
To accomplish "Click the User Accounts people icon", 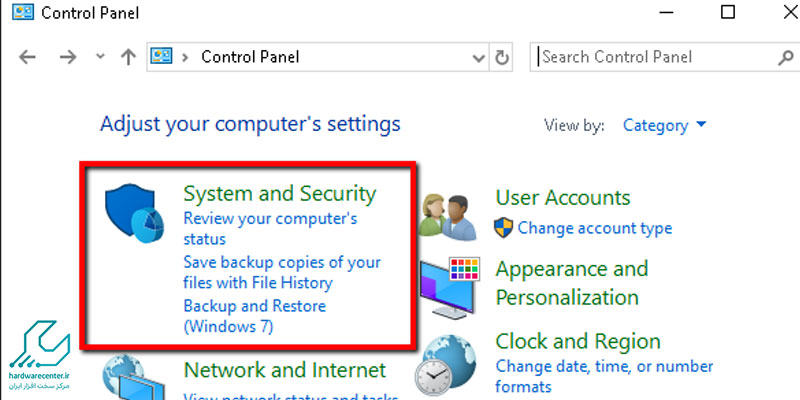I will tap(447, 216).
